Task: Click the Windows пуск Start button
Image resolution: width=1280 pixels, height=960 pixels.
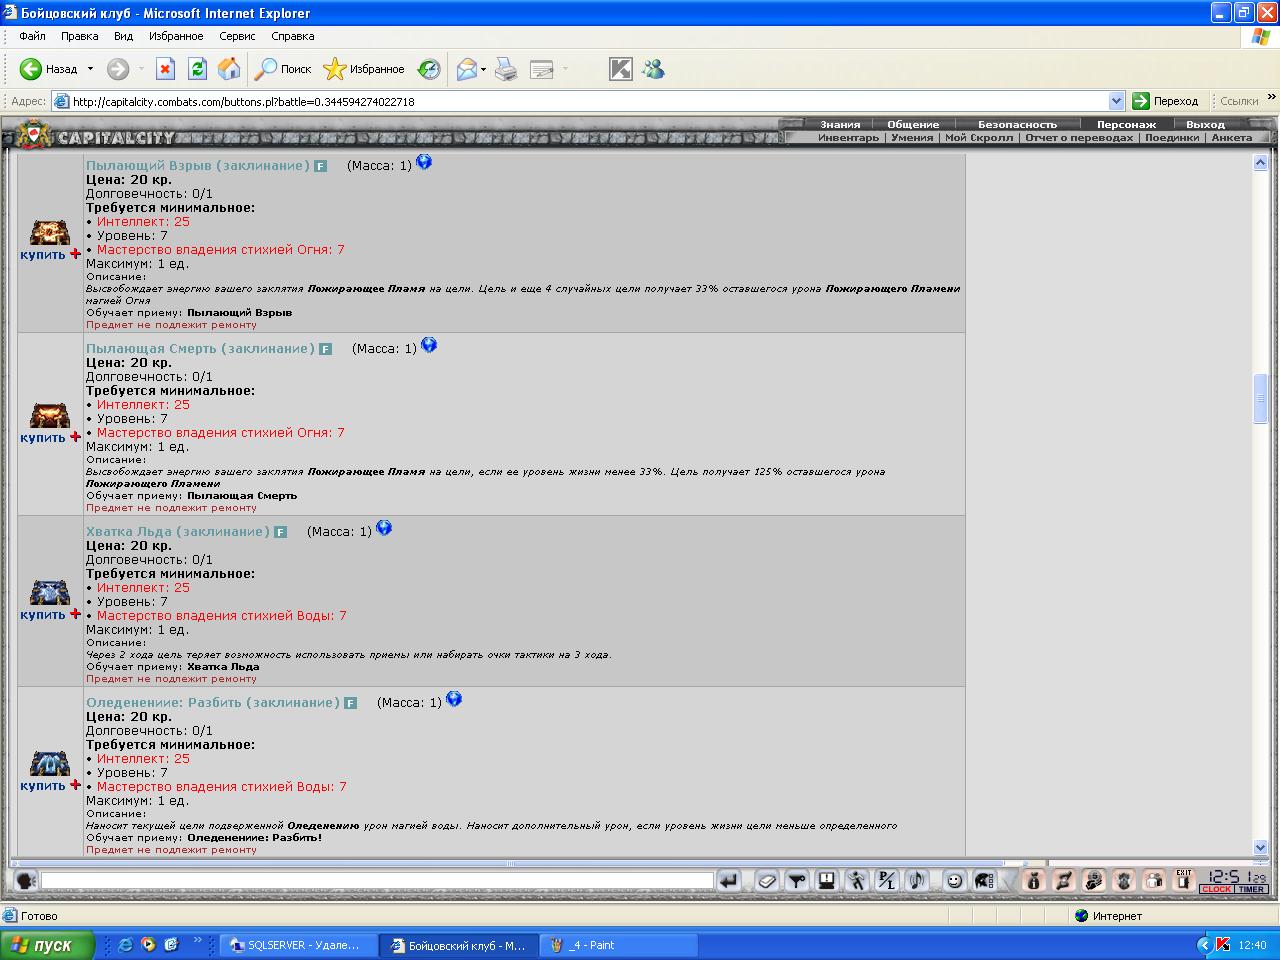Action: pos(47,945)
